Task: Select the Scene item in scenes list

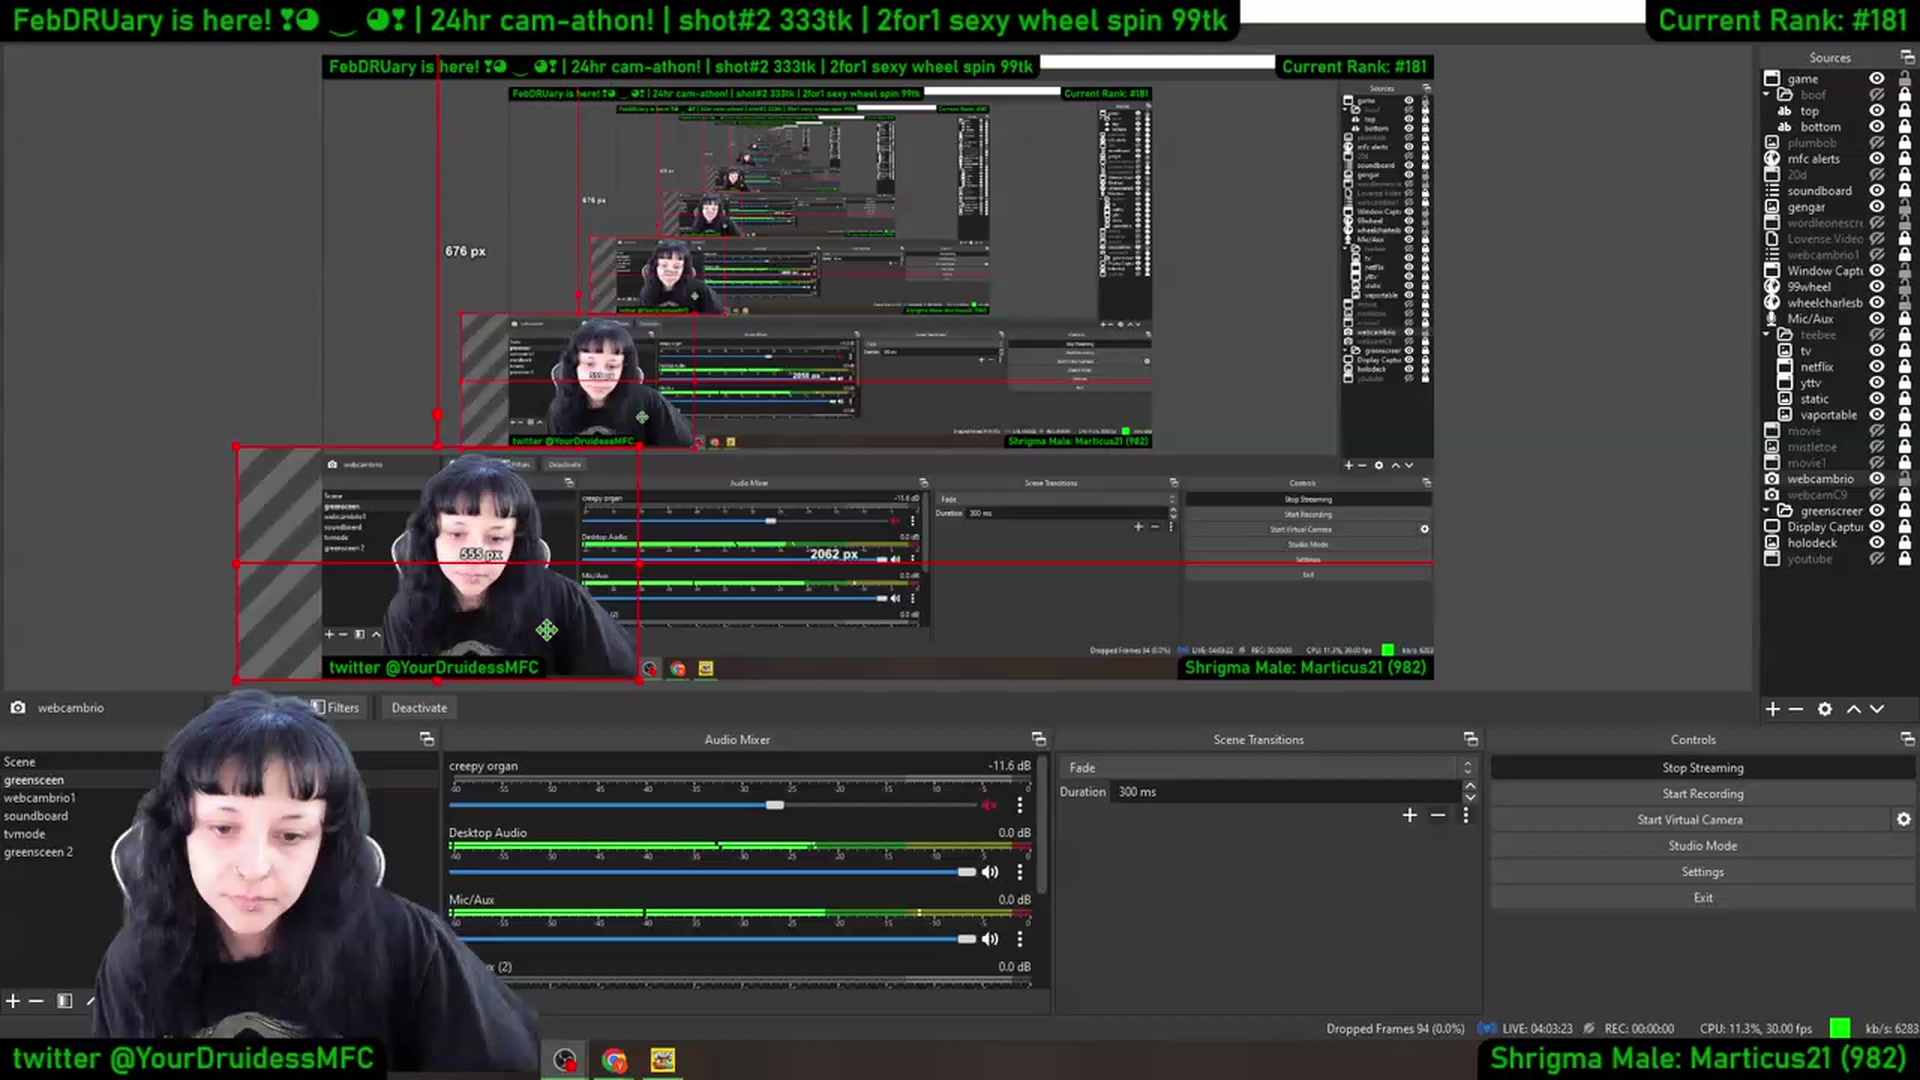Action: pyautogui.click(x=20, y=762)
